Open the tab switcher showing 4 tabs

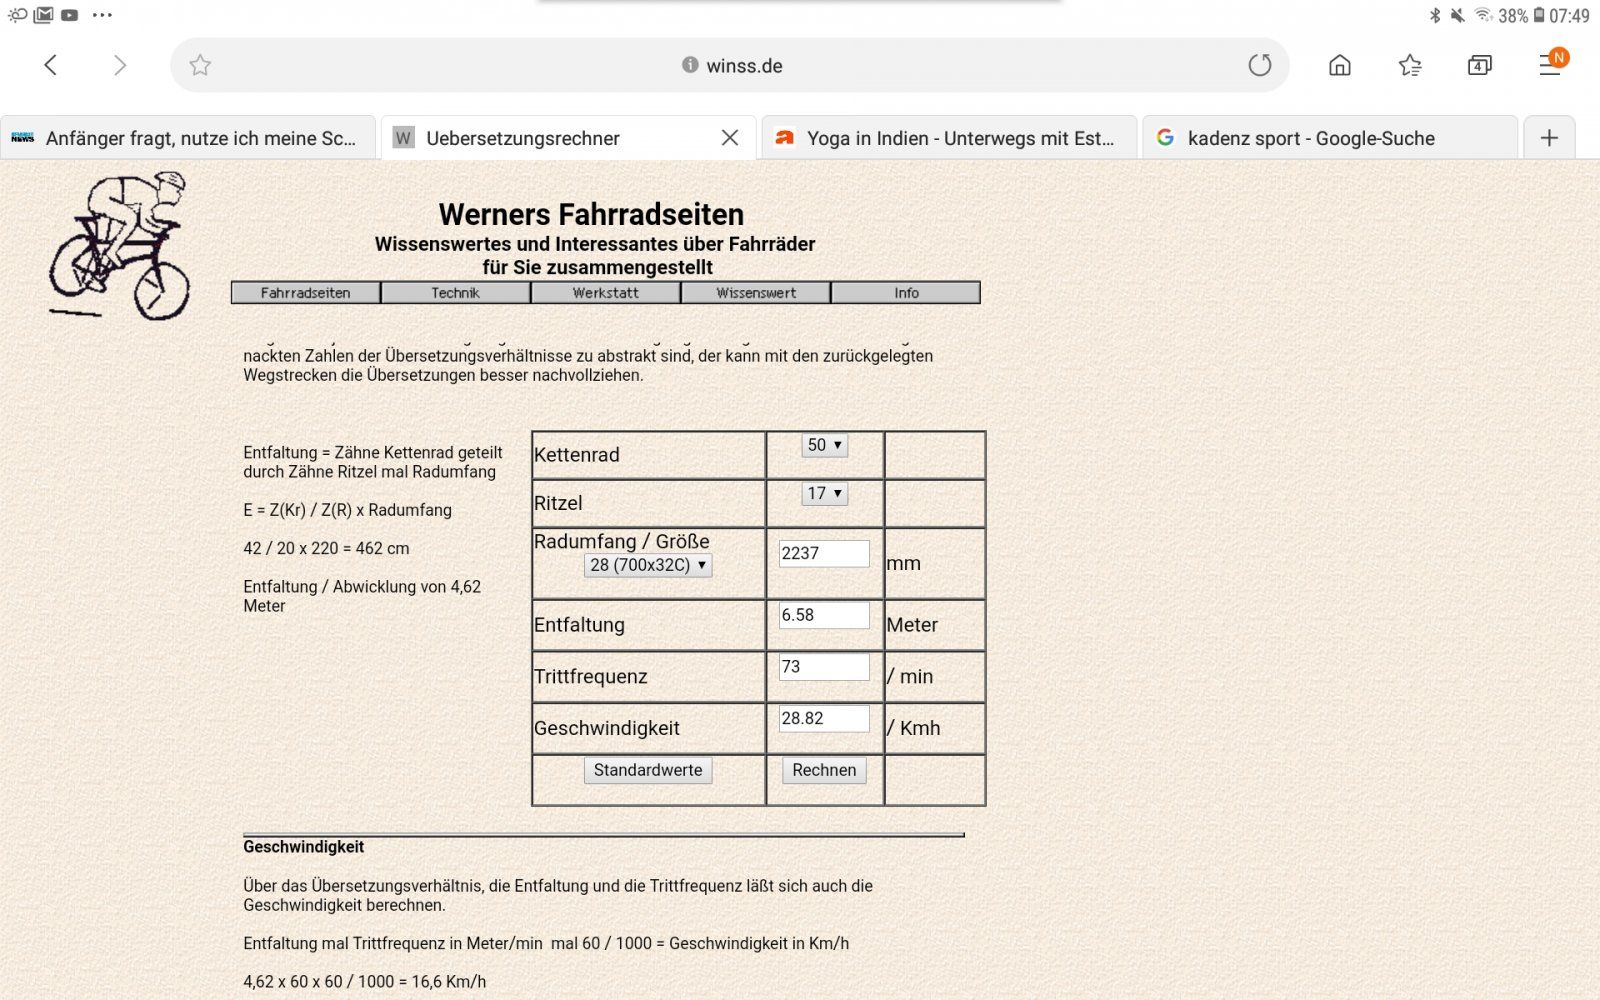pos(1479,65)
